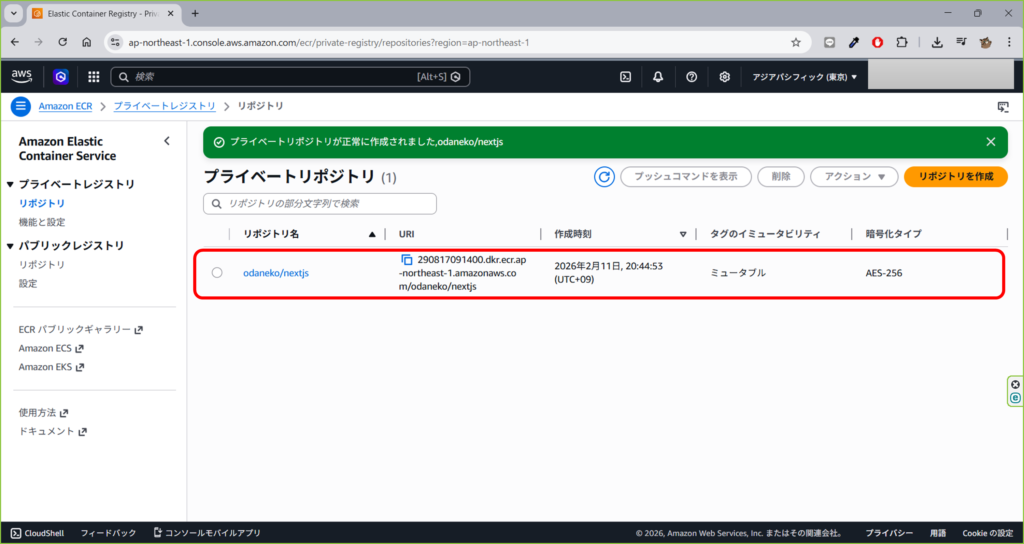Screen dimensions: 1024x544
Task: Open the AWS services grid menu
Action: (x=94, y=77)
